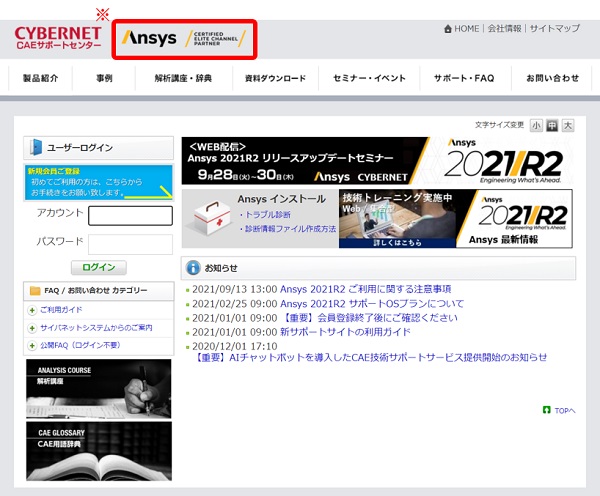
Task: Open the 技術トレーニング実施中 banner
Action: pyautogui.click(x=397, y=219)
